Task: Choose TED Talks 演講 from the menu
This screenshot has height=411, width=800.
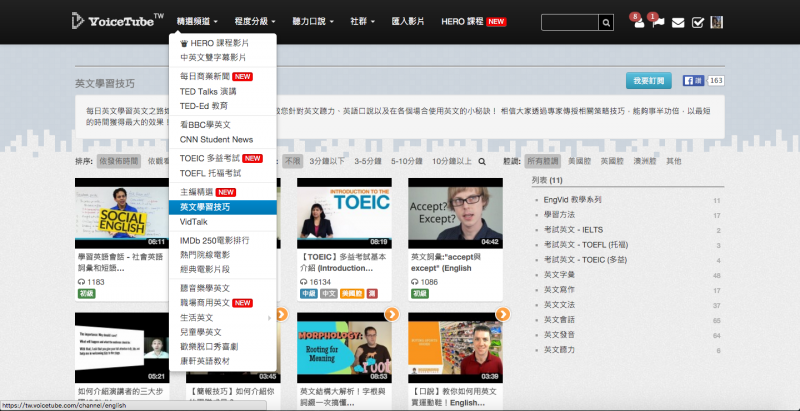Action: click(207, 91)
